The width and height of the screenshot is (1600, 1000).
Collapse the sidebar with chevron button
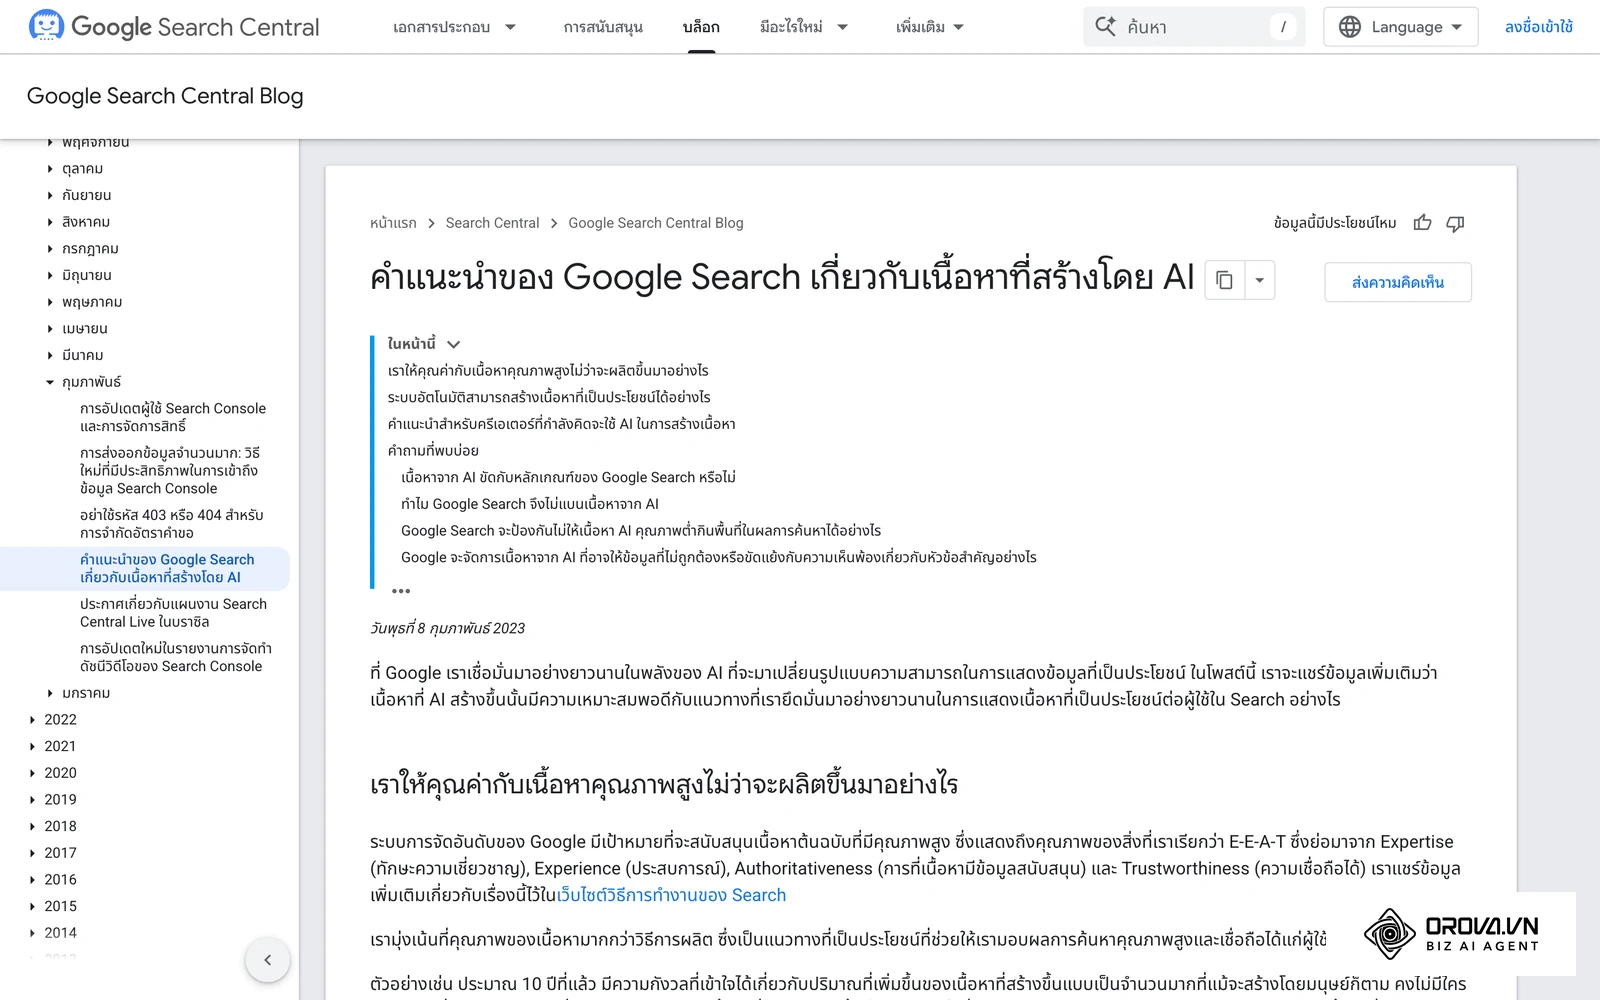coord(267,960)
